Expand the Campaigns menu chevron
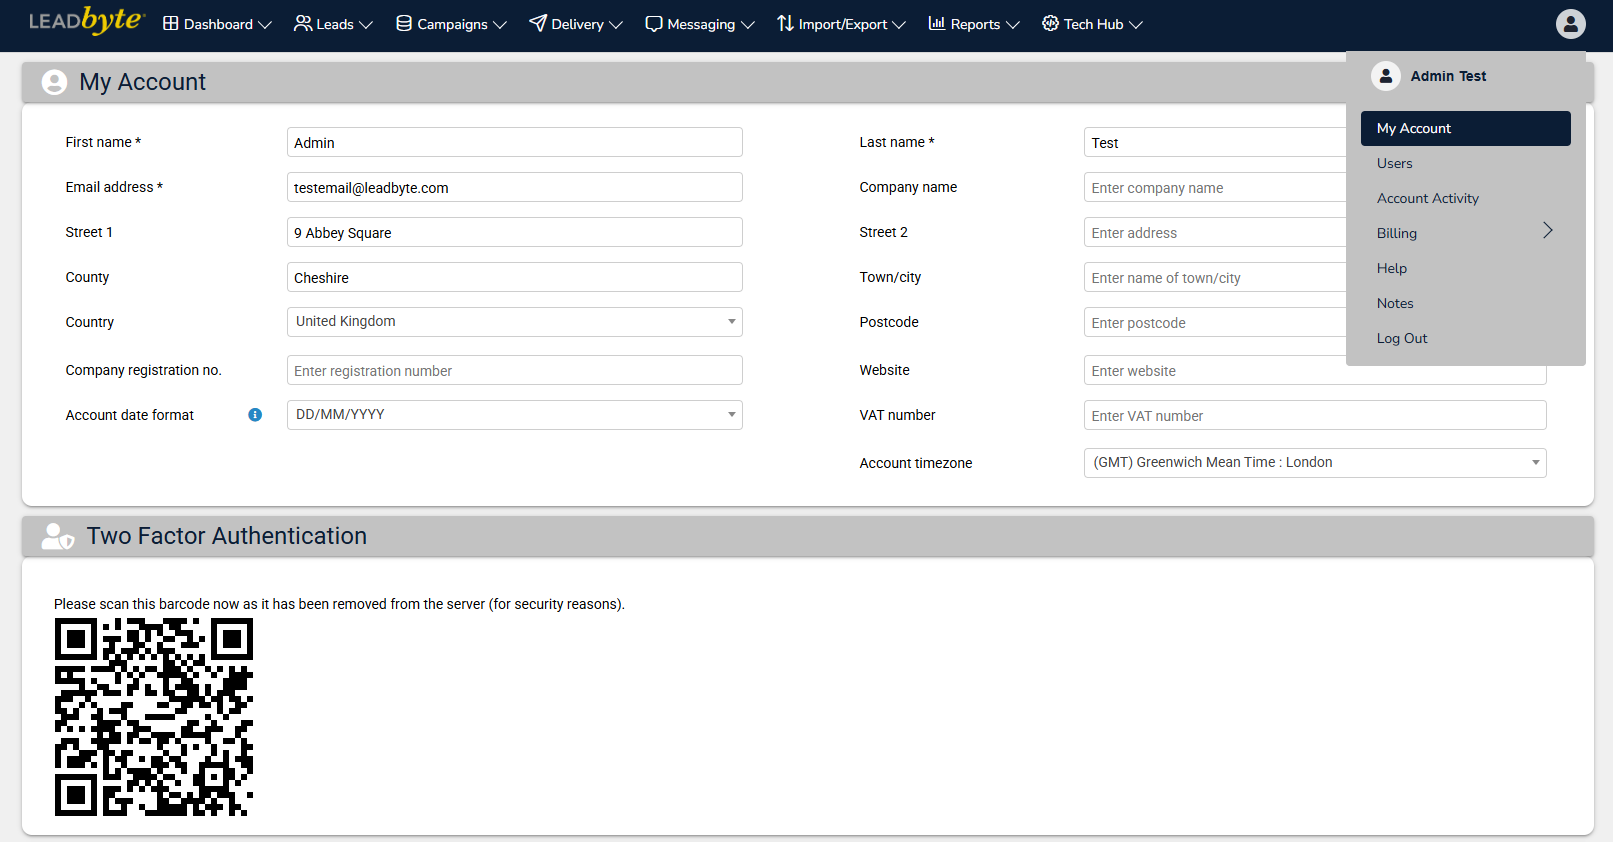The width and height of the screenshot is (1613, 842). click(500, 25)
